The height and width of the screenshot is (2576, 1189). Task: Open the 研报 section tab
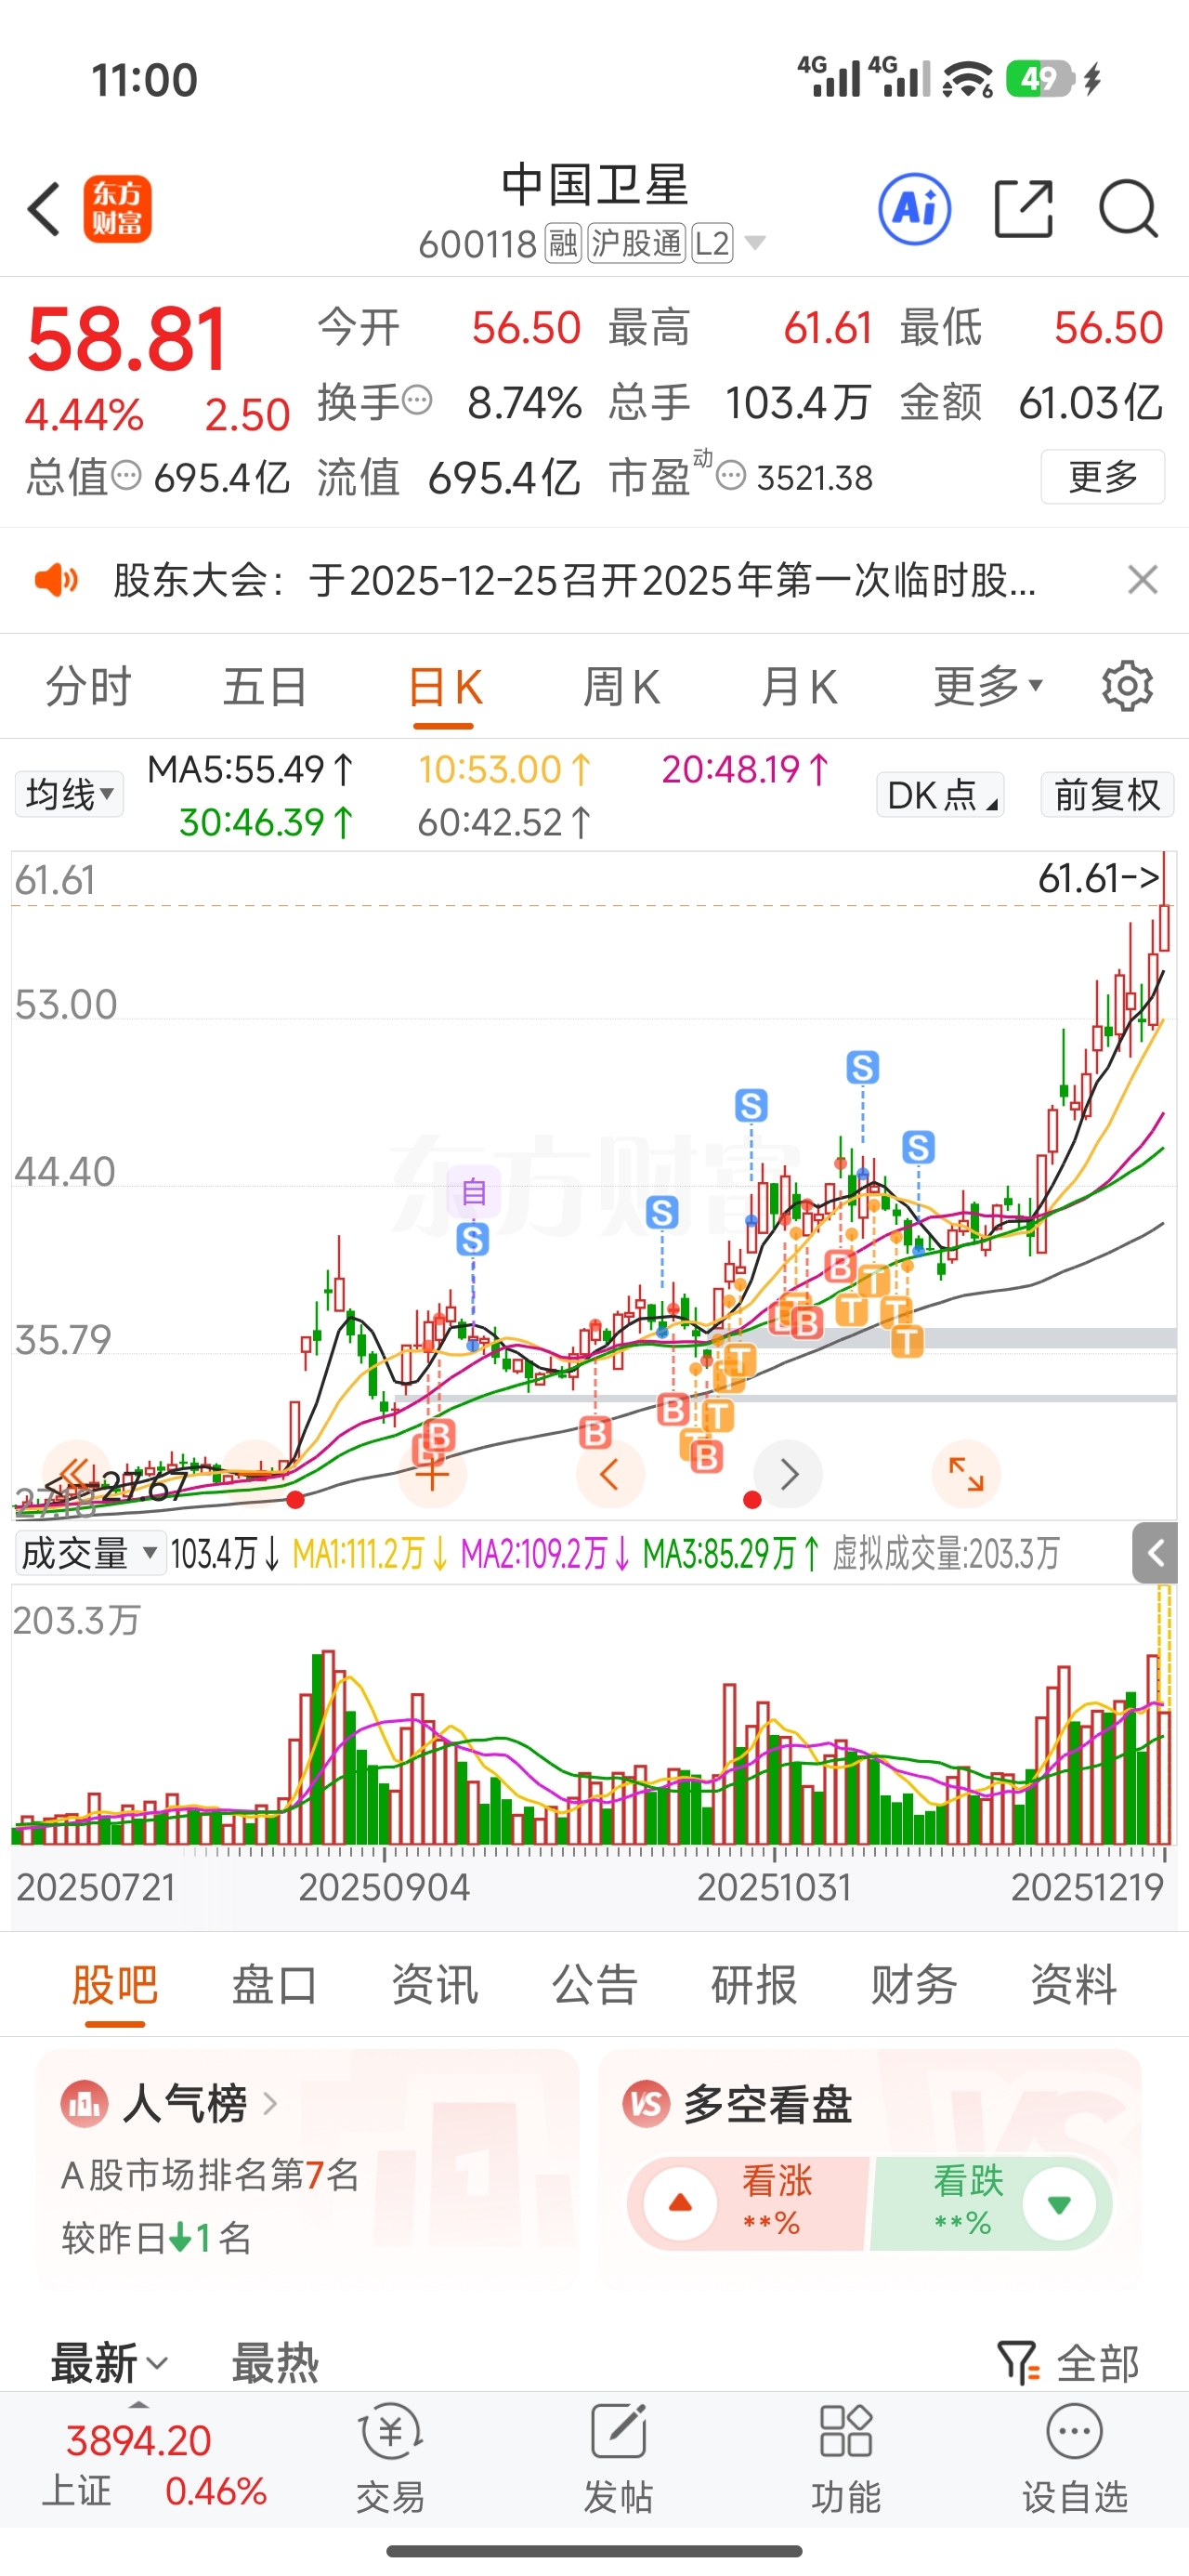[754, 1985]
